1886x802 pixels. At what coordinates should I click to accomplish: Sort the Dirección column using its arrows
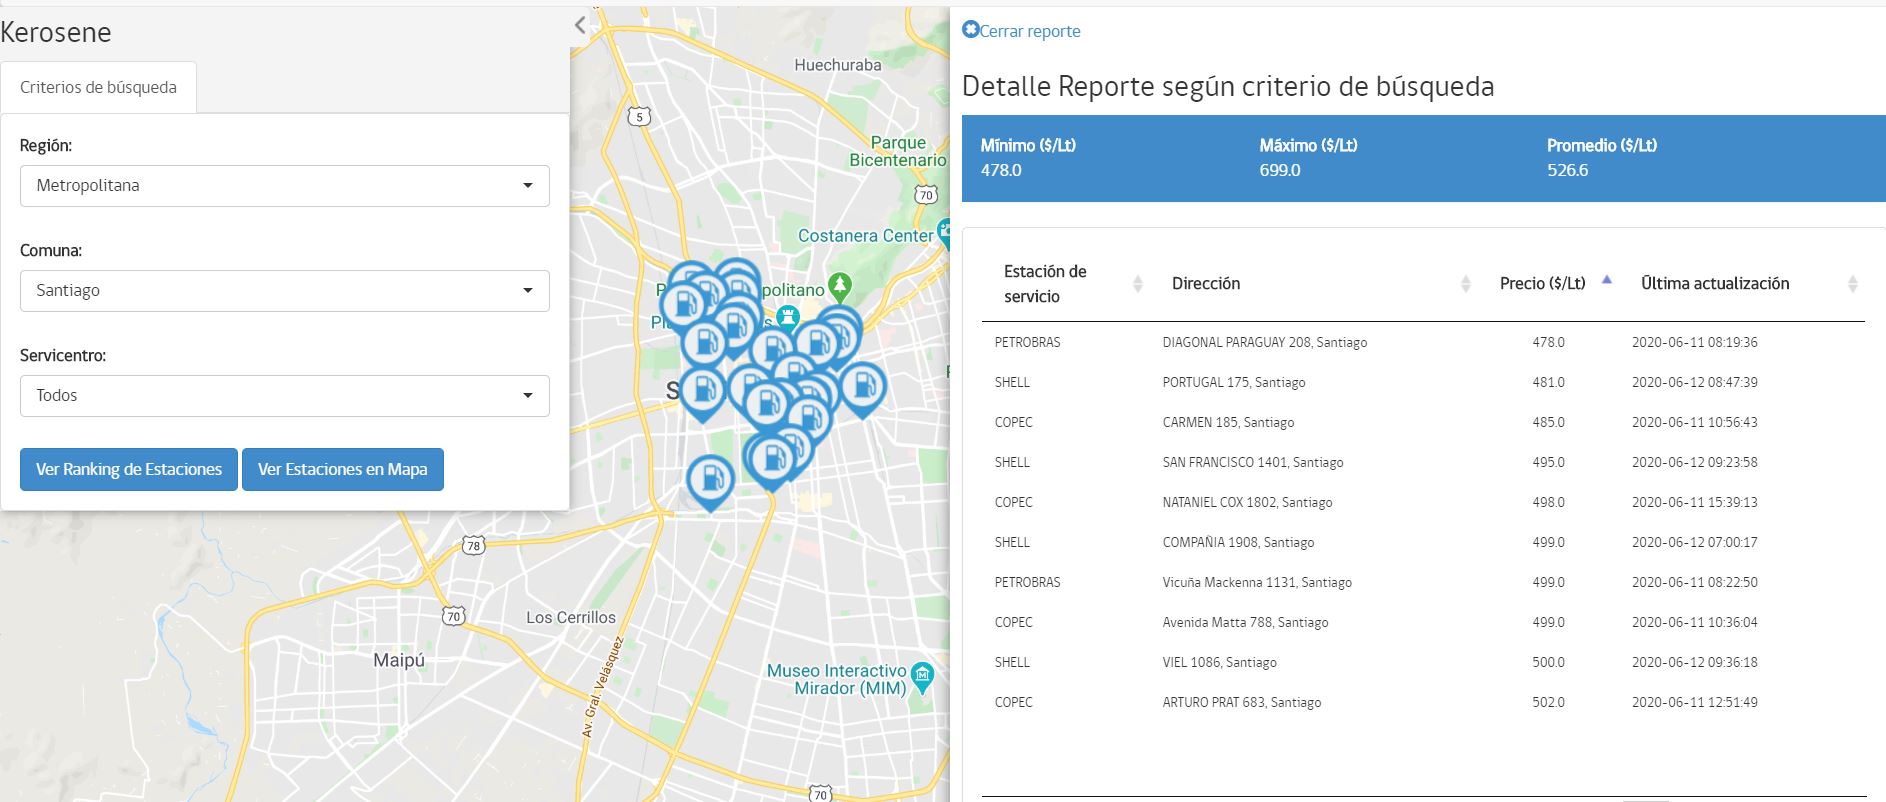click(x=1465, y=284)
